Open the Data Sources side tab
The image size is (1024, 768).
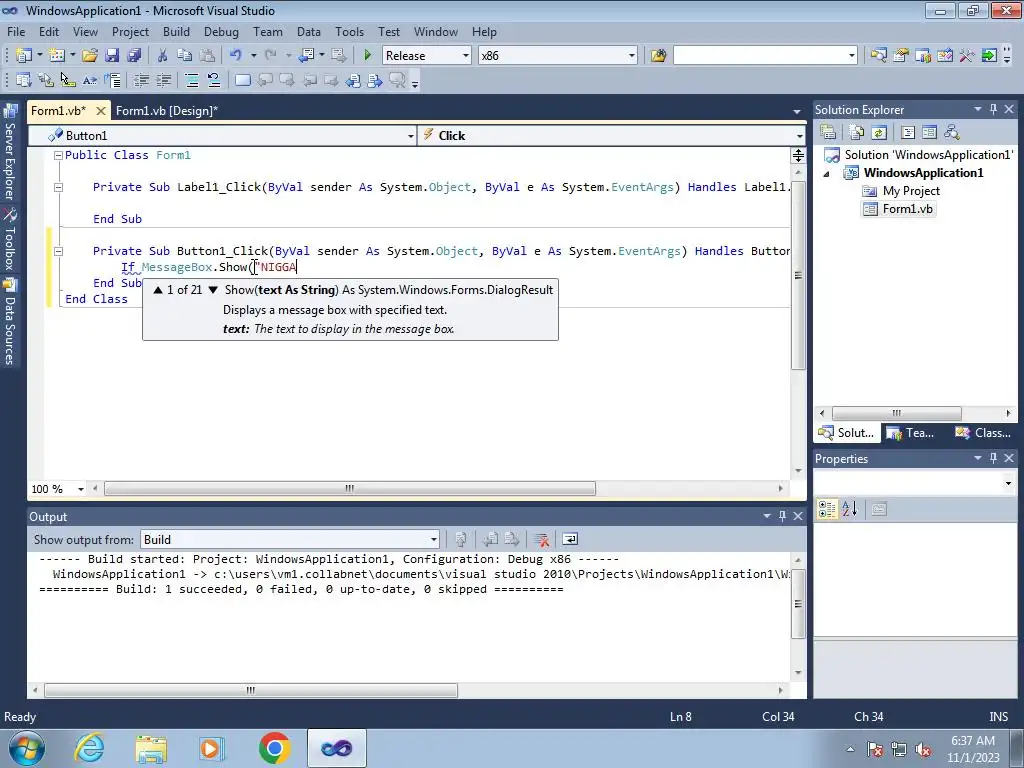pos(10,321)
